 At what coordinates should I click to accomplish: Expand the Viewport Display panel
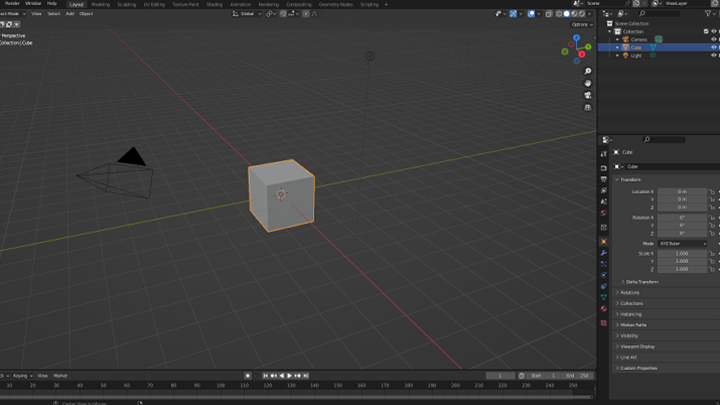[x=636, y=347]
